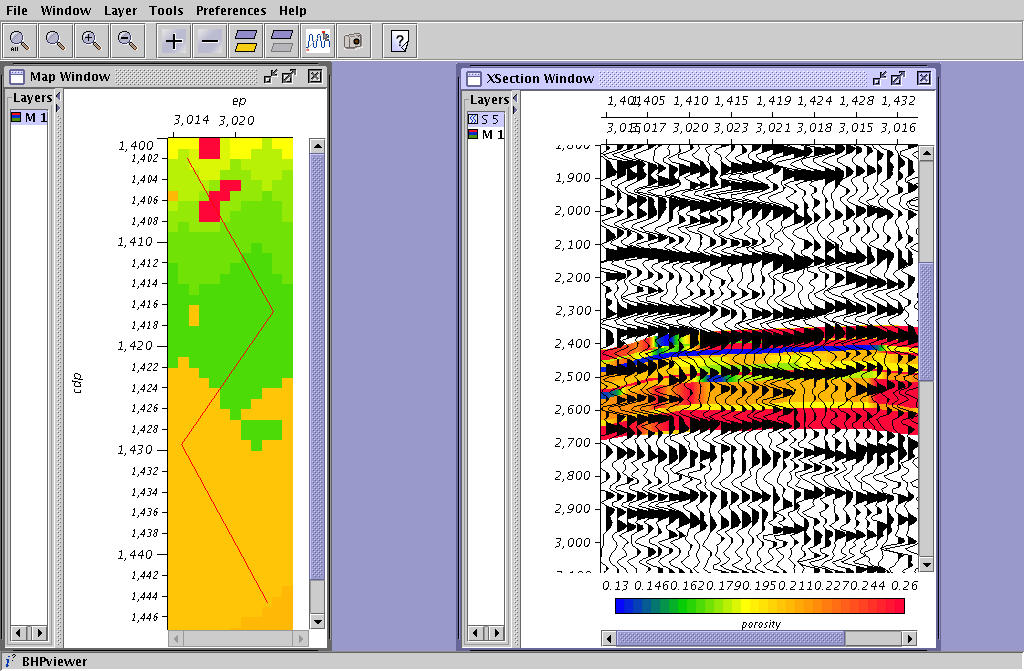Minimize the XSection Window
The image size is (1024, 671).
(x=880, y=78)
